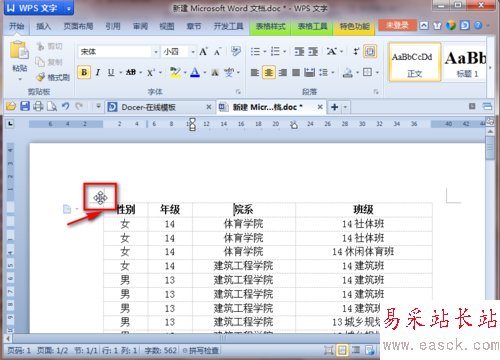Decrease the font size
This screenshot has width=500, height=360.
(x=218, y=52)
